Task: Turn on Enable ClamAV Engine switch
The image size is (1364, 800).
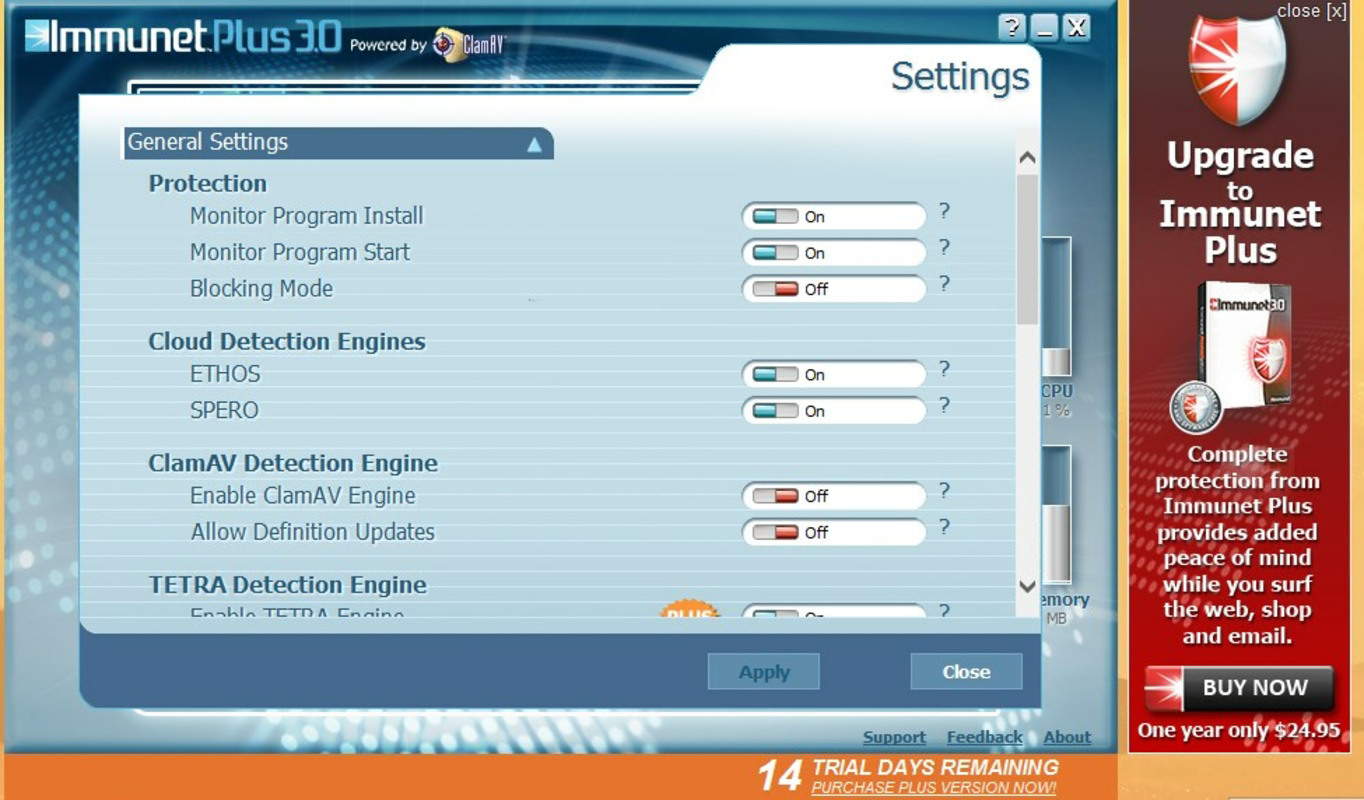Action: point(775,496)
